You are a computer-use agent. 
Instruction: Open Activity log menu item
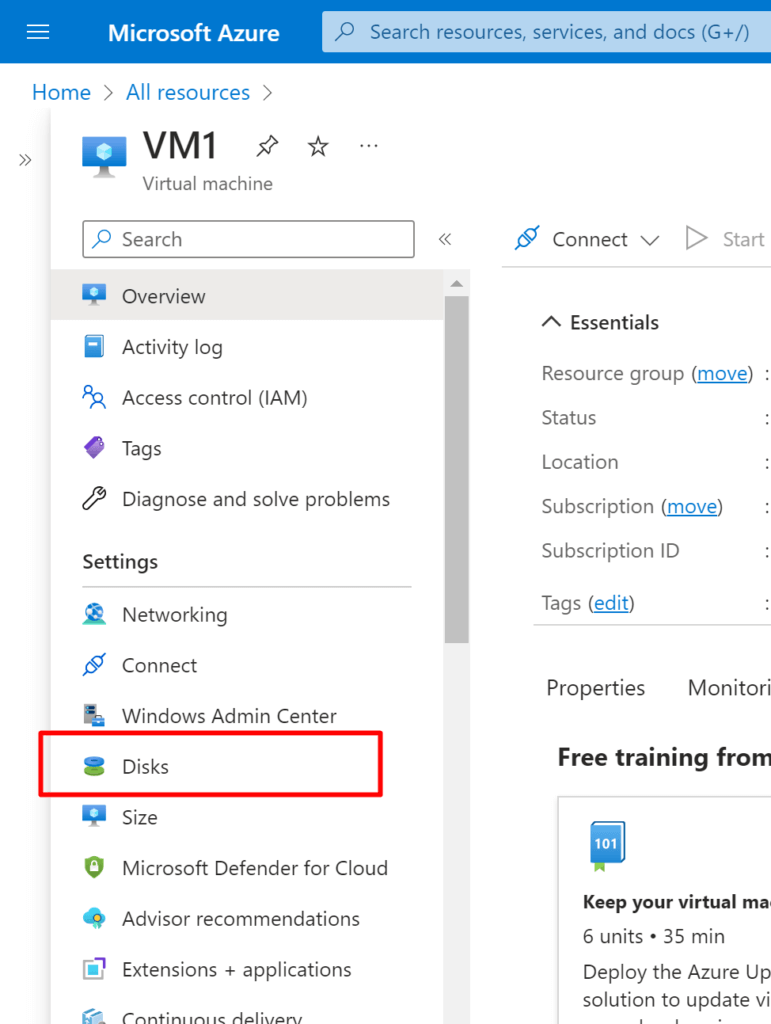click(172, 347)
